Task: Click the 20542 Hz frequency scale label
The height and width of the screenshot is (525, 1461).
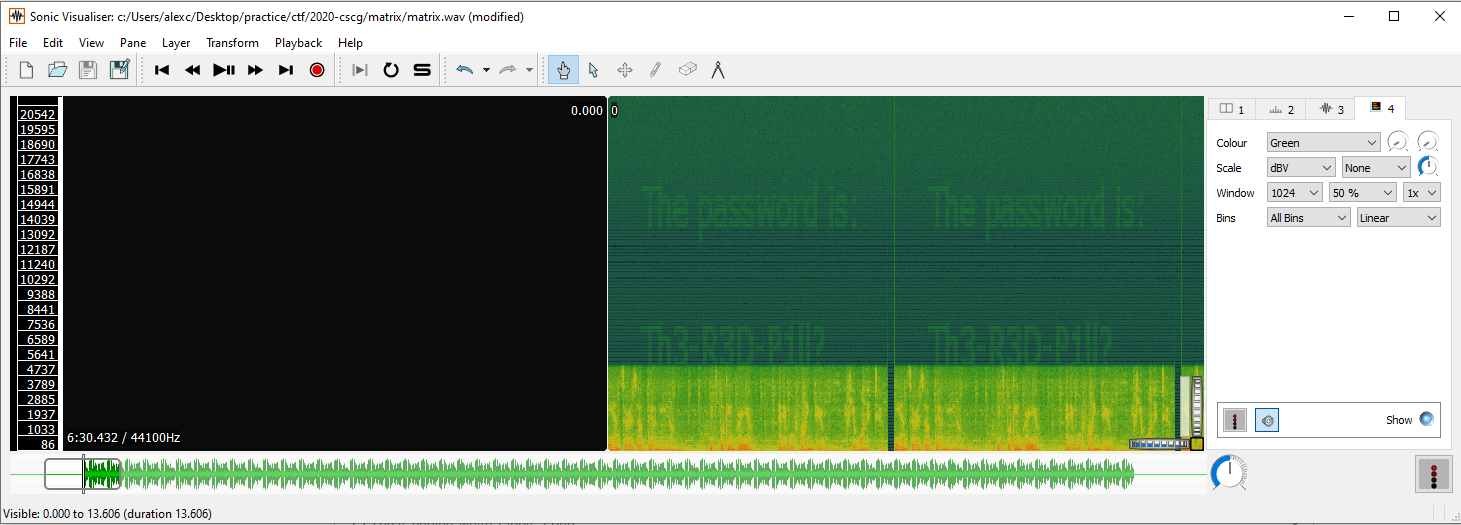Action: pos(38,115)
